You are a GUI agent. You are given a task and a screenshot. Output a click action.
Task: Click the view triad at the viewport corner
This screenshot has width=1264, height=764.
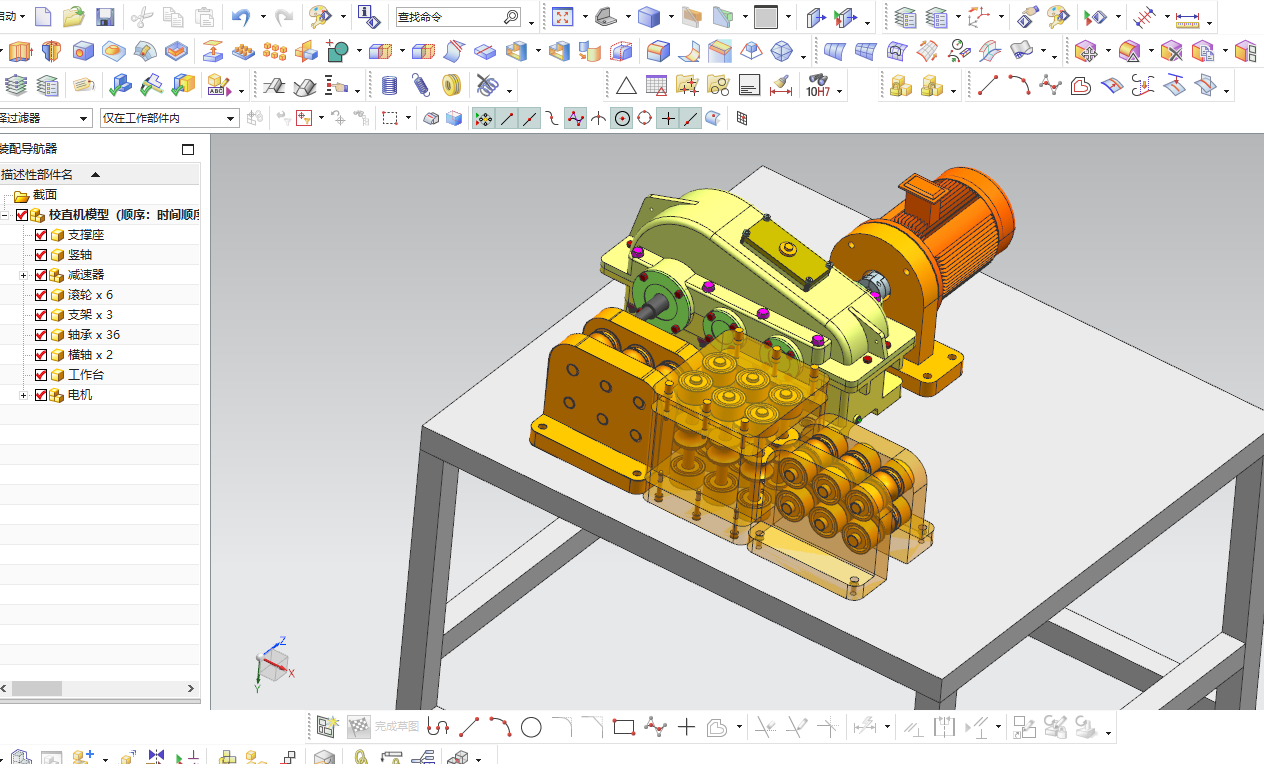point(271,663)
